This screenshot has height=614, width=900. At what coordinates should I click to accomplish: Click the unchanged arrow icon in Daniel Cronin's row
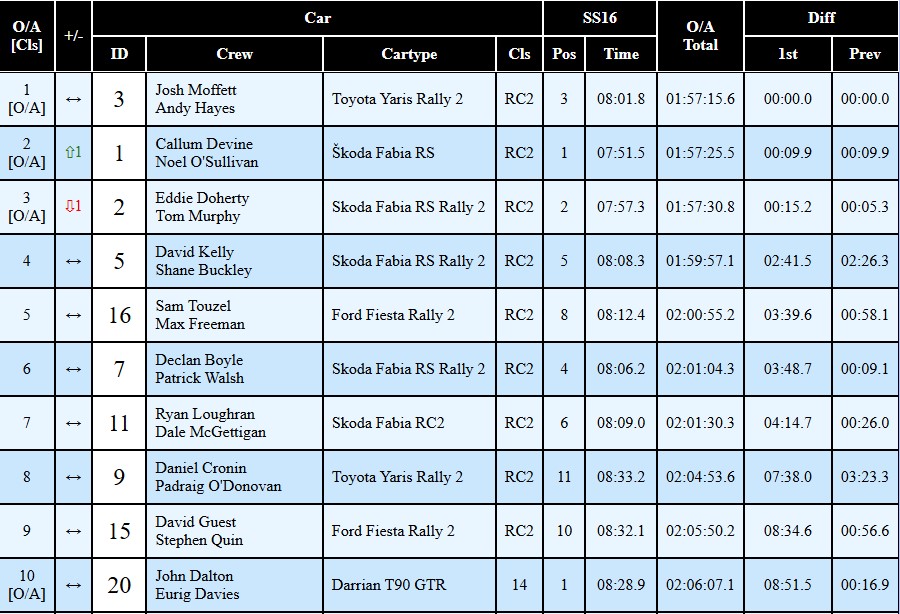pyautogui.click(x=73, y=477)
